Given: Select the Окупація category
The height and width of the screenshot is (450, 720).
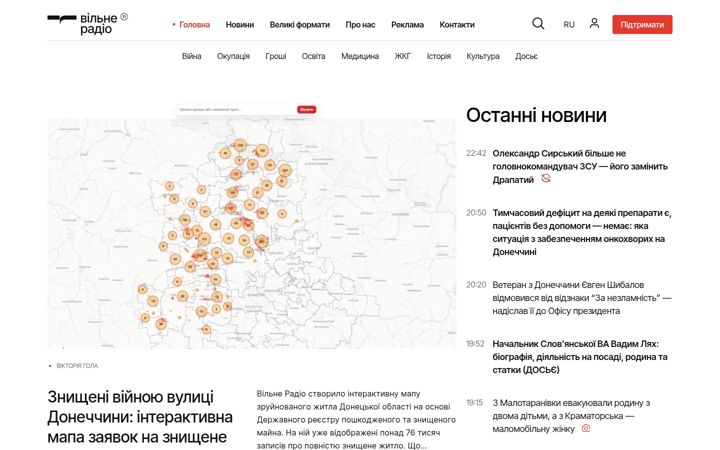Looking at the screenshot, I should (233, 56).
